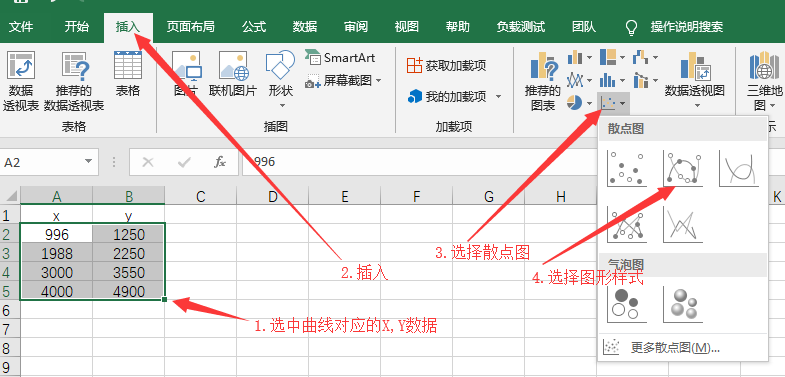Choose scatter with smooth lines, no markers
This screenshot has width=785, height=377.
[739, 168]
